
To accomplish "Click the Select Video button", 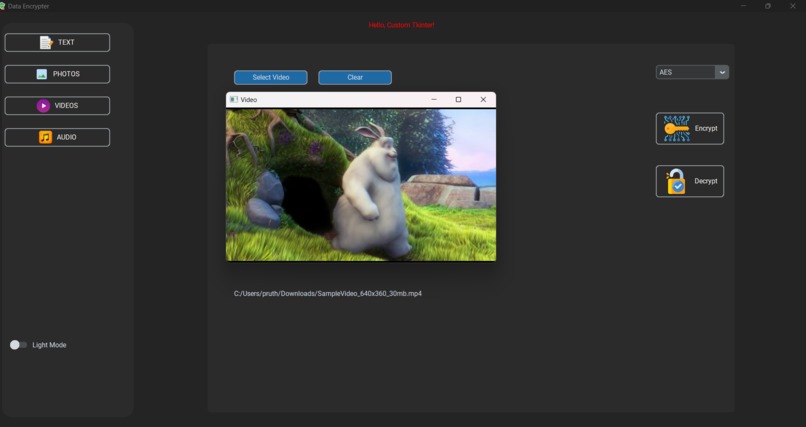I will (x=270, y=77).
